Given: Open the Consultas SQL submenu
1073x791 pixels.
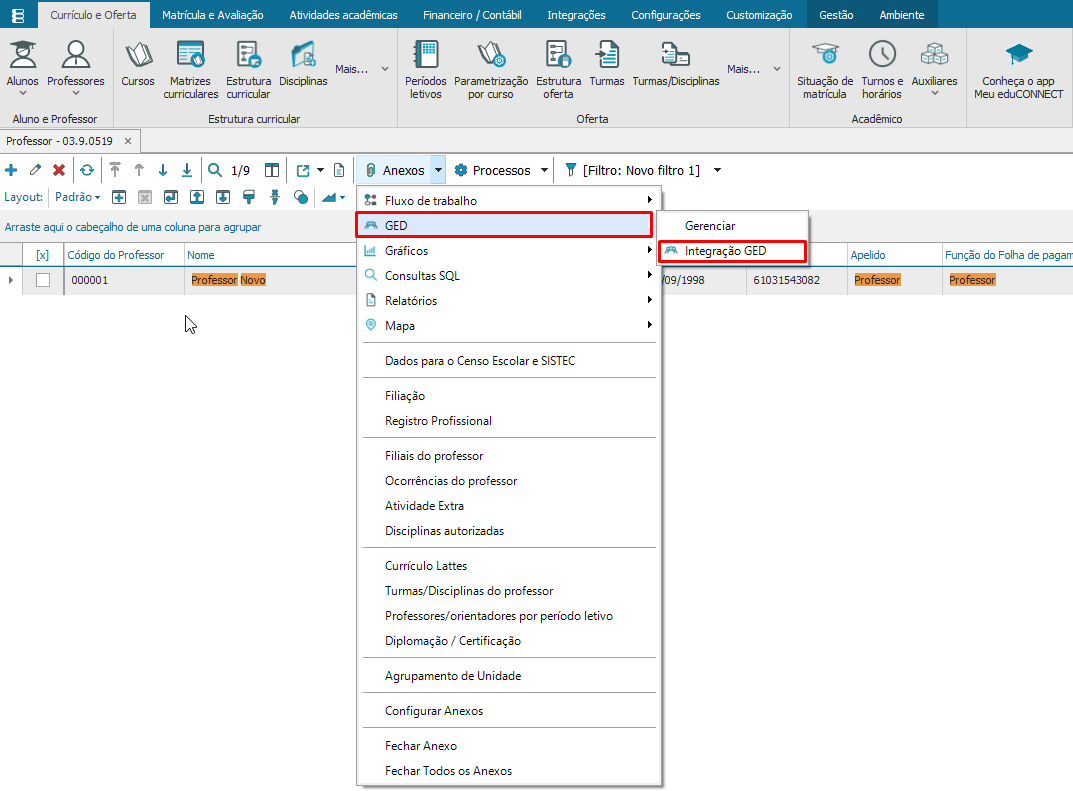Looking at the screenshot, I should pos(507,276).
